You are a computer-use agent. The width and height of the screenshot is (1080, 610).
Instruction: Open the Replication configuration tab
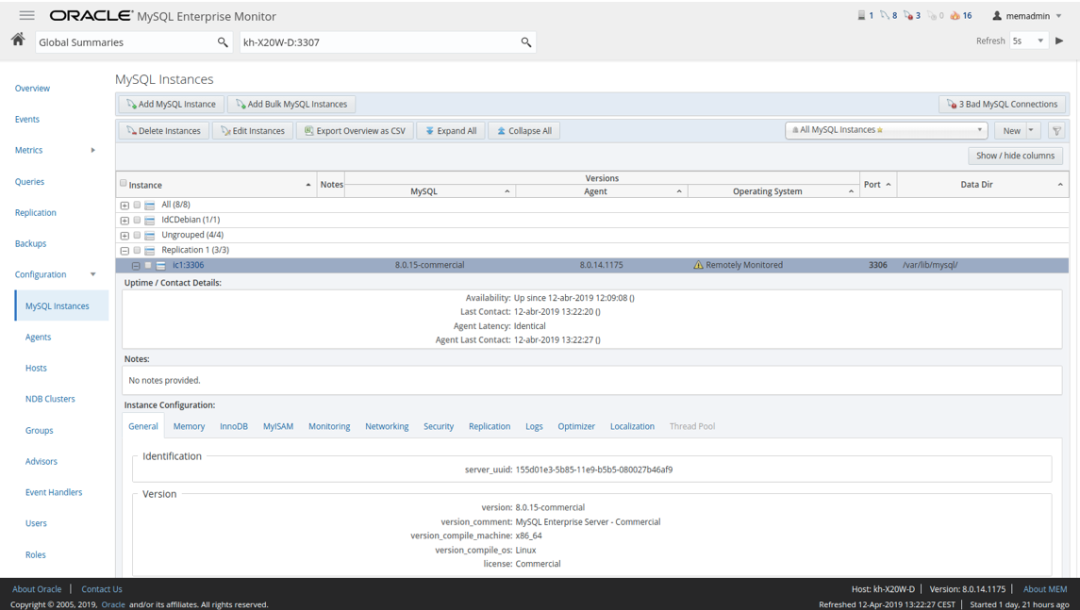(489, 427)
